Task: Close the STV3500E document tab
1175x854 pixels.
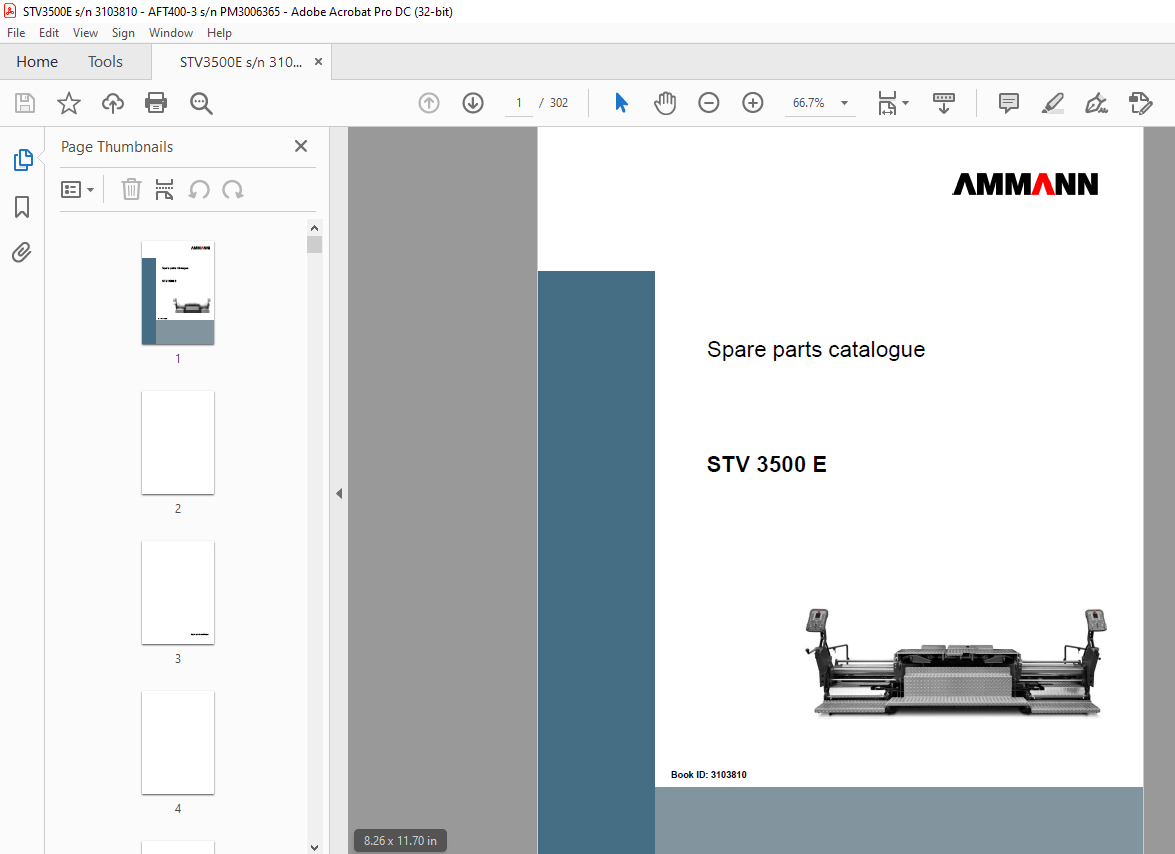Action: click(x=318, y=61)
